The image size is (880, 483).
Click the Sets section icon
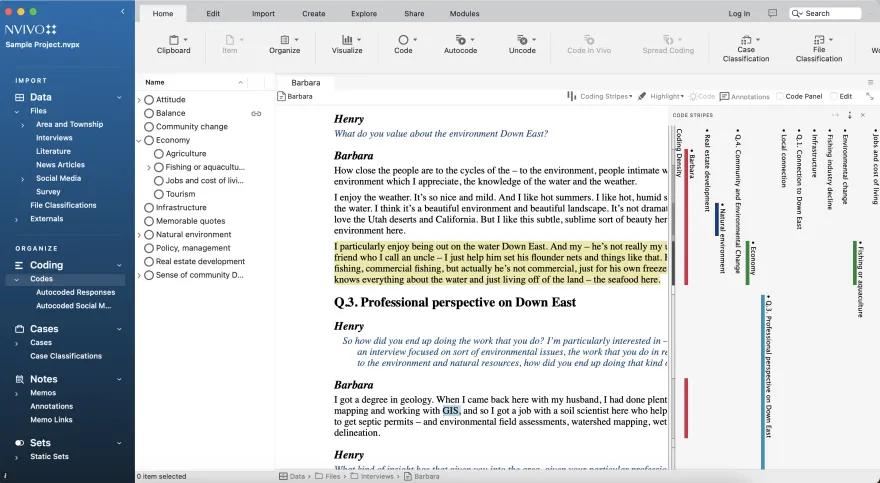[20, 443]
